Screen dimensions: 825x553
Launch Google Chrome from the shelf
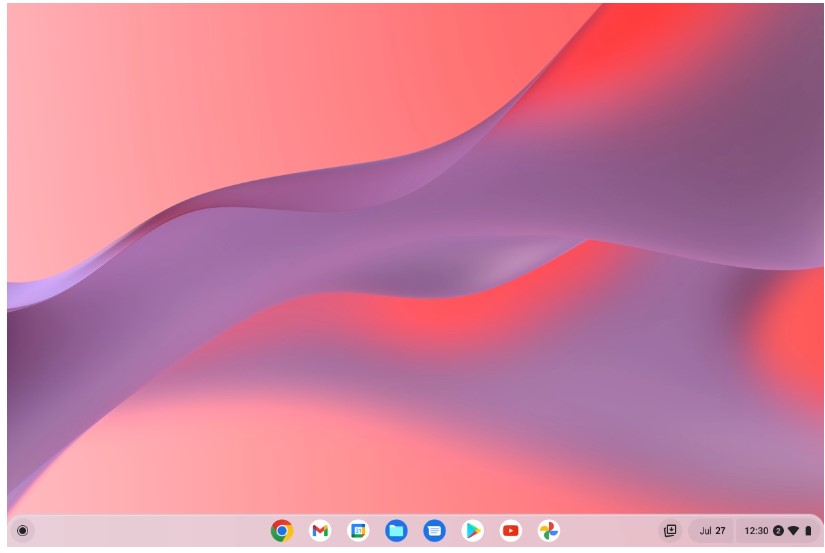pos(282,530)
